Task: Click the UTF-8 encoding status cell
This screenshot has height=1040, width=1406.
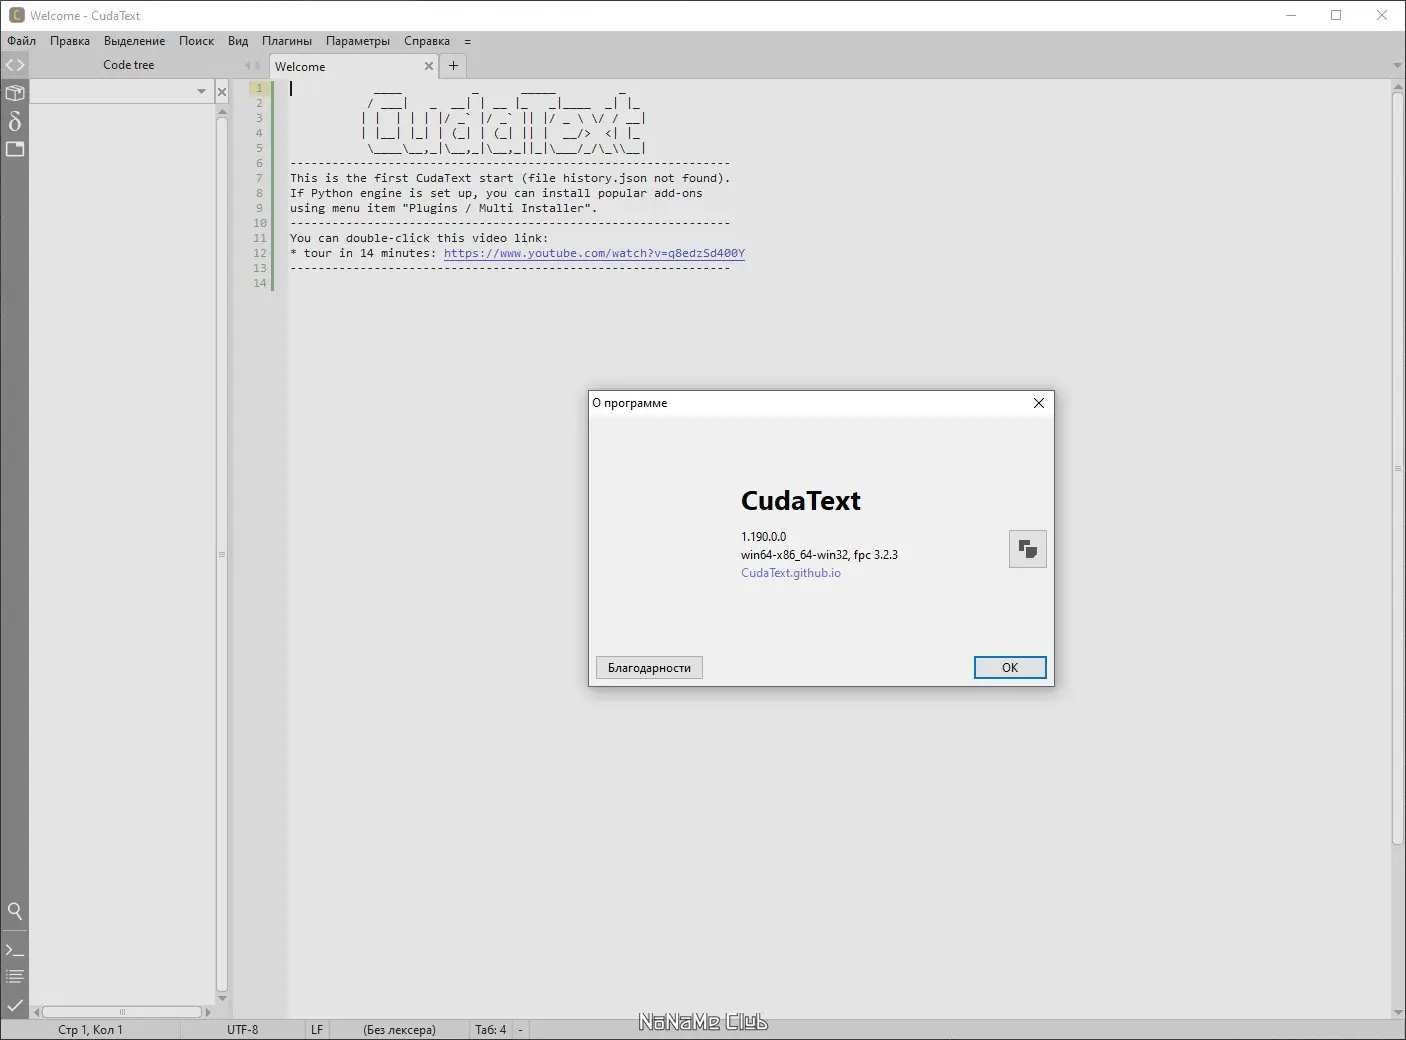Action: [x=242, y=1029]
